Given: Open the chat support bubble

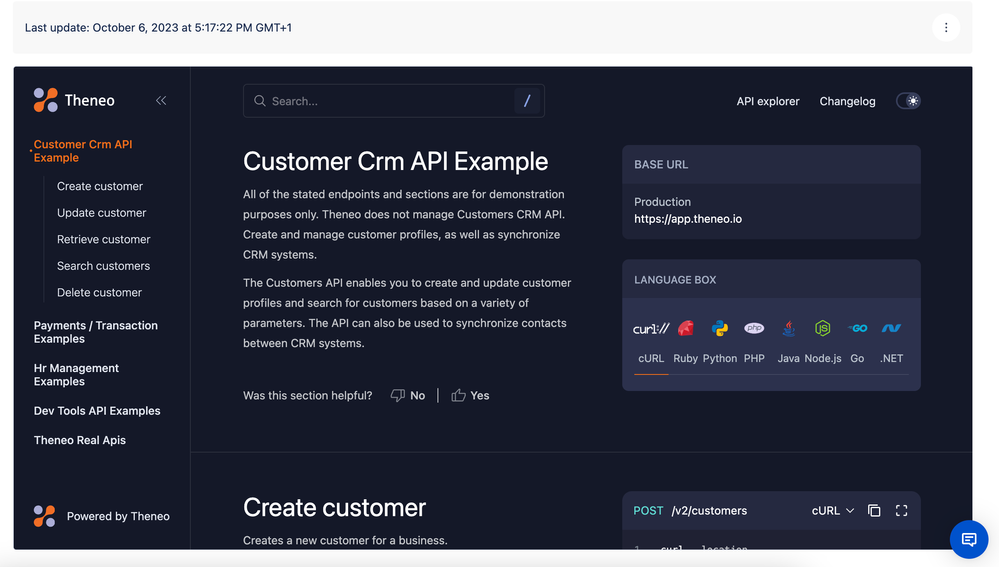Looking at the screenshot, I should 969,540.
